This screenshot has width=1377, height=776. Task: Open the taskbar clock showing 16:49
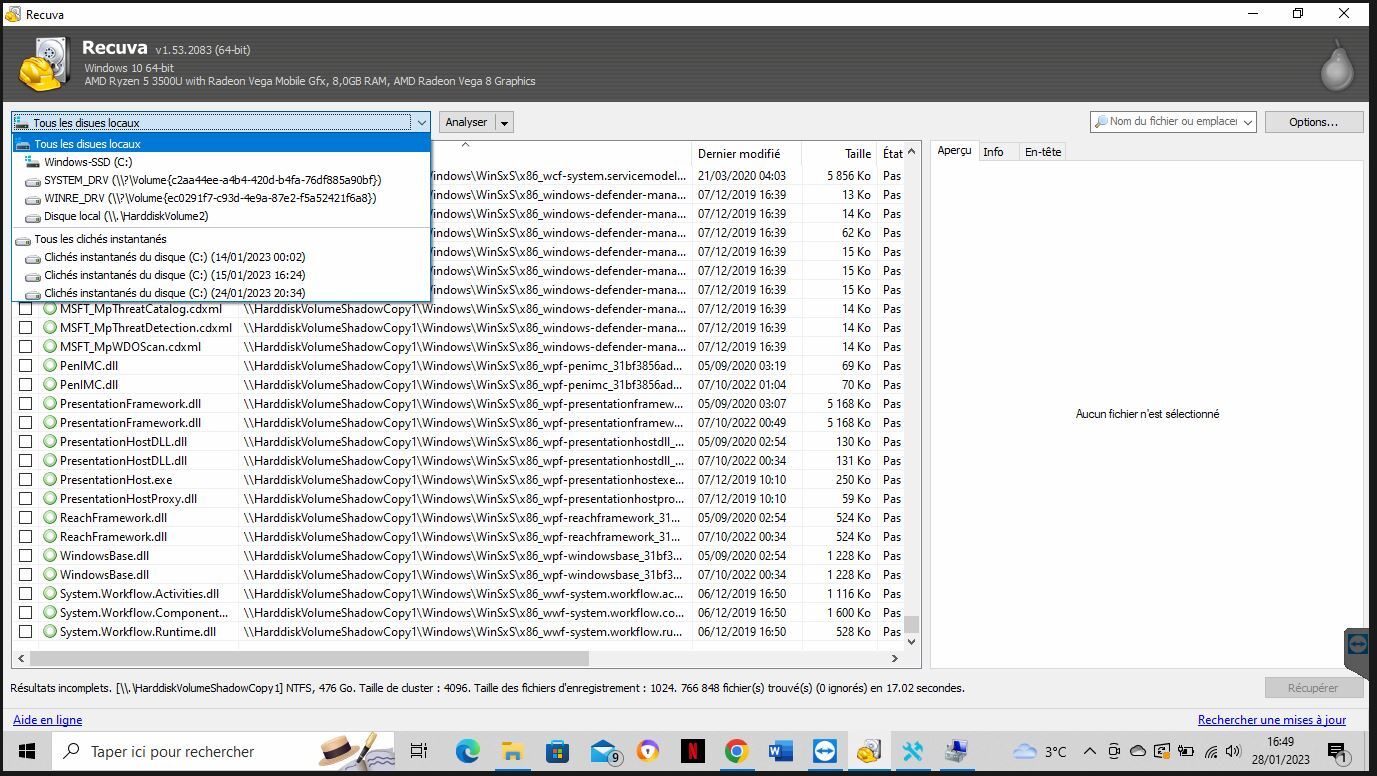click(1280, 751)
